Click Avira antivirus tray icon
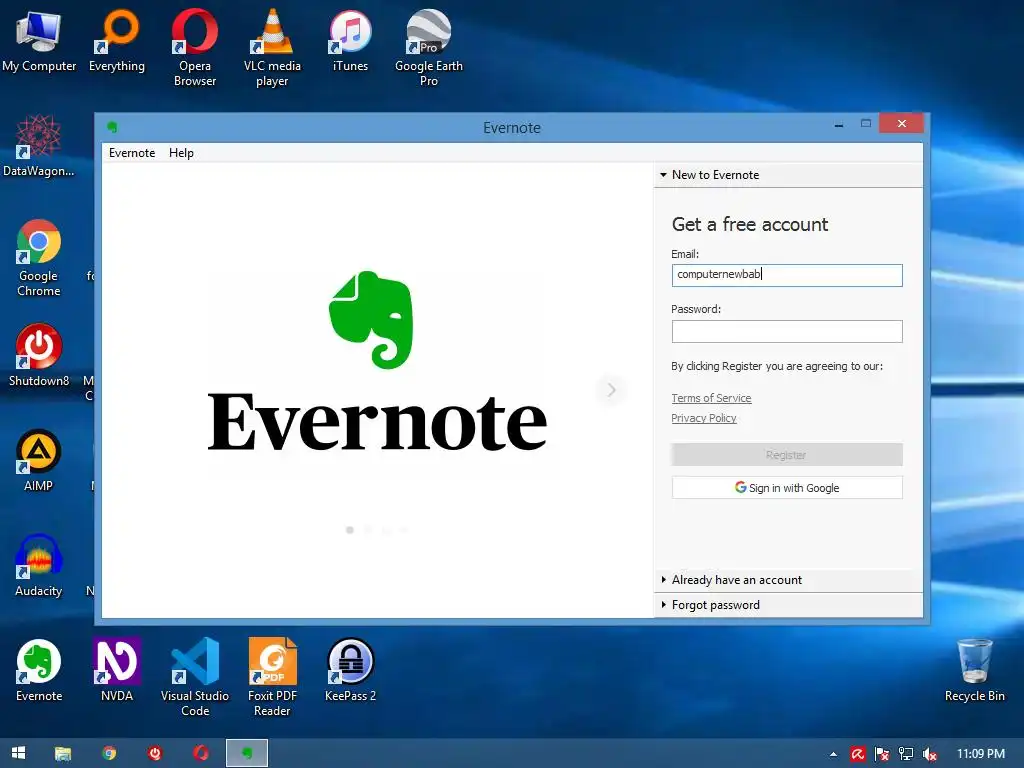This screenshot has height=768, width=1024. [857, 754]
